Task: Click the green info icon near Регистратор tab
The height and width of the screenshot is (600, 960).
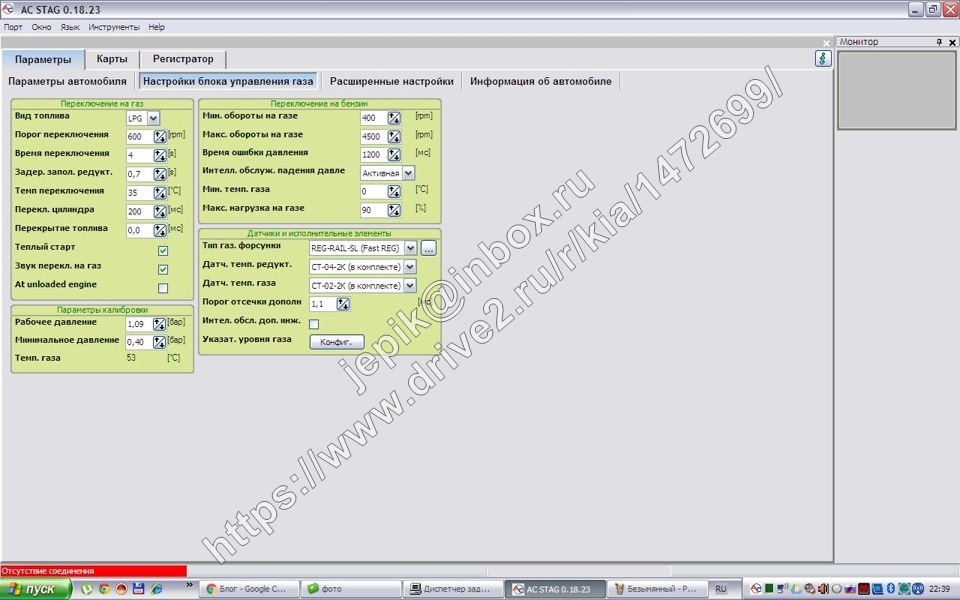Action: coord(823,59)
